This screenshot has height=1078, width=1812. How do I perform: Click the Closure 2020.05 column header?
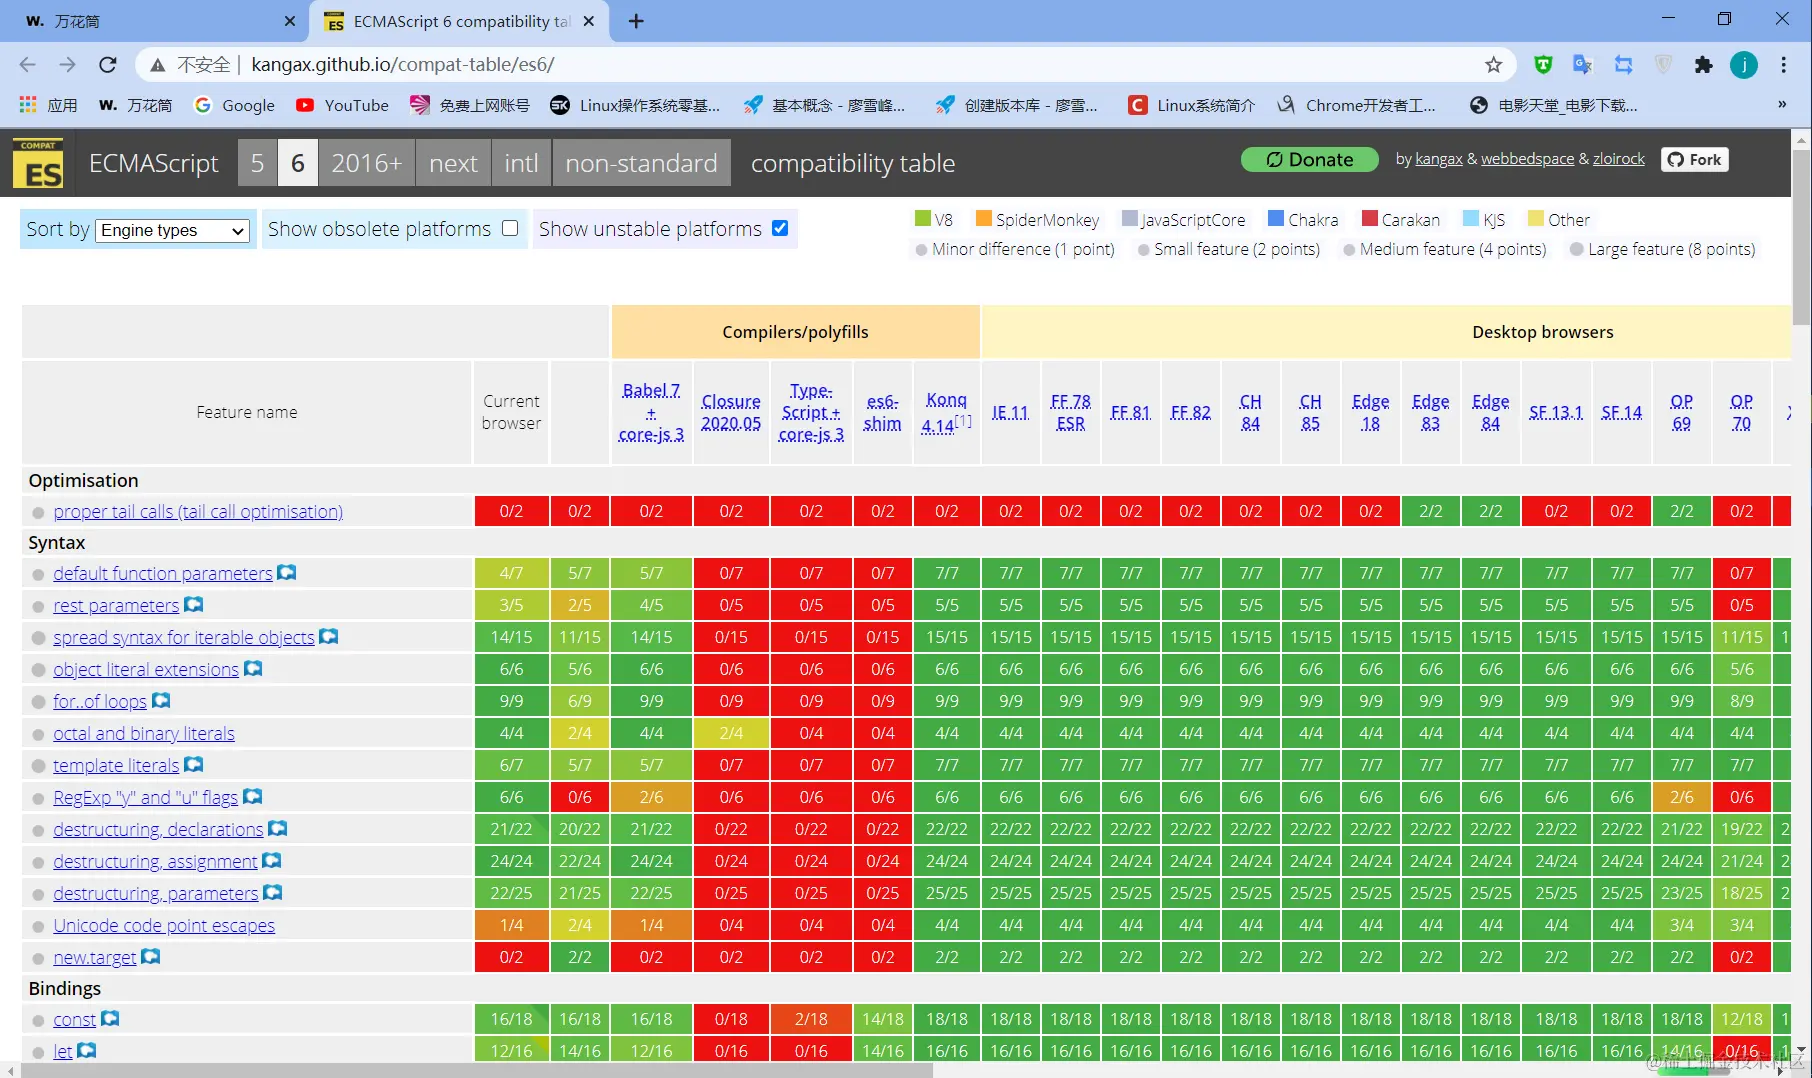point(731,412)
